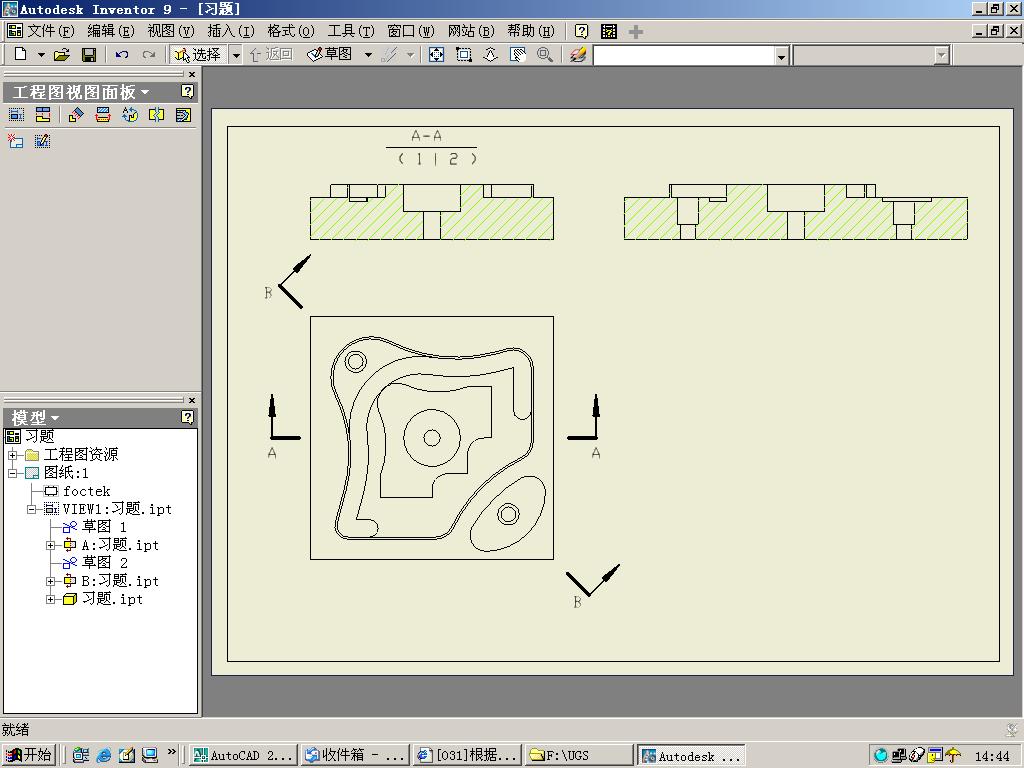This screenshot has height=768, width=1024.
Task: Open the 选择 mode dropdown arrow
Action: [236, 55]
